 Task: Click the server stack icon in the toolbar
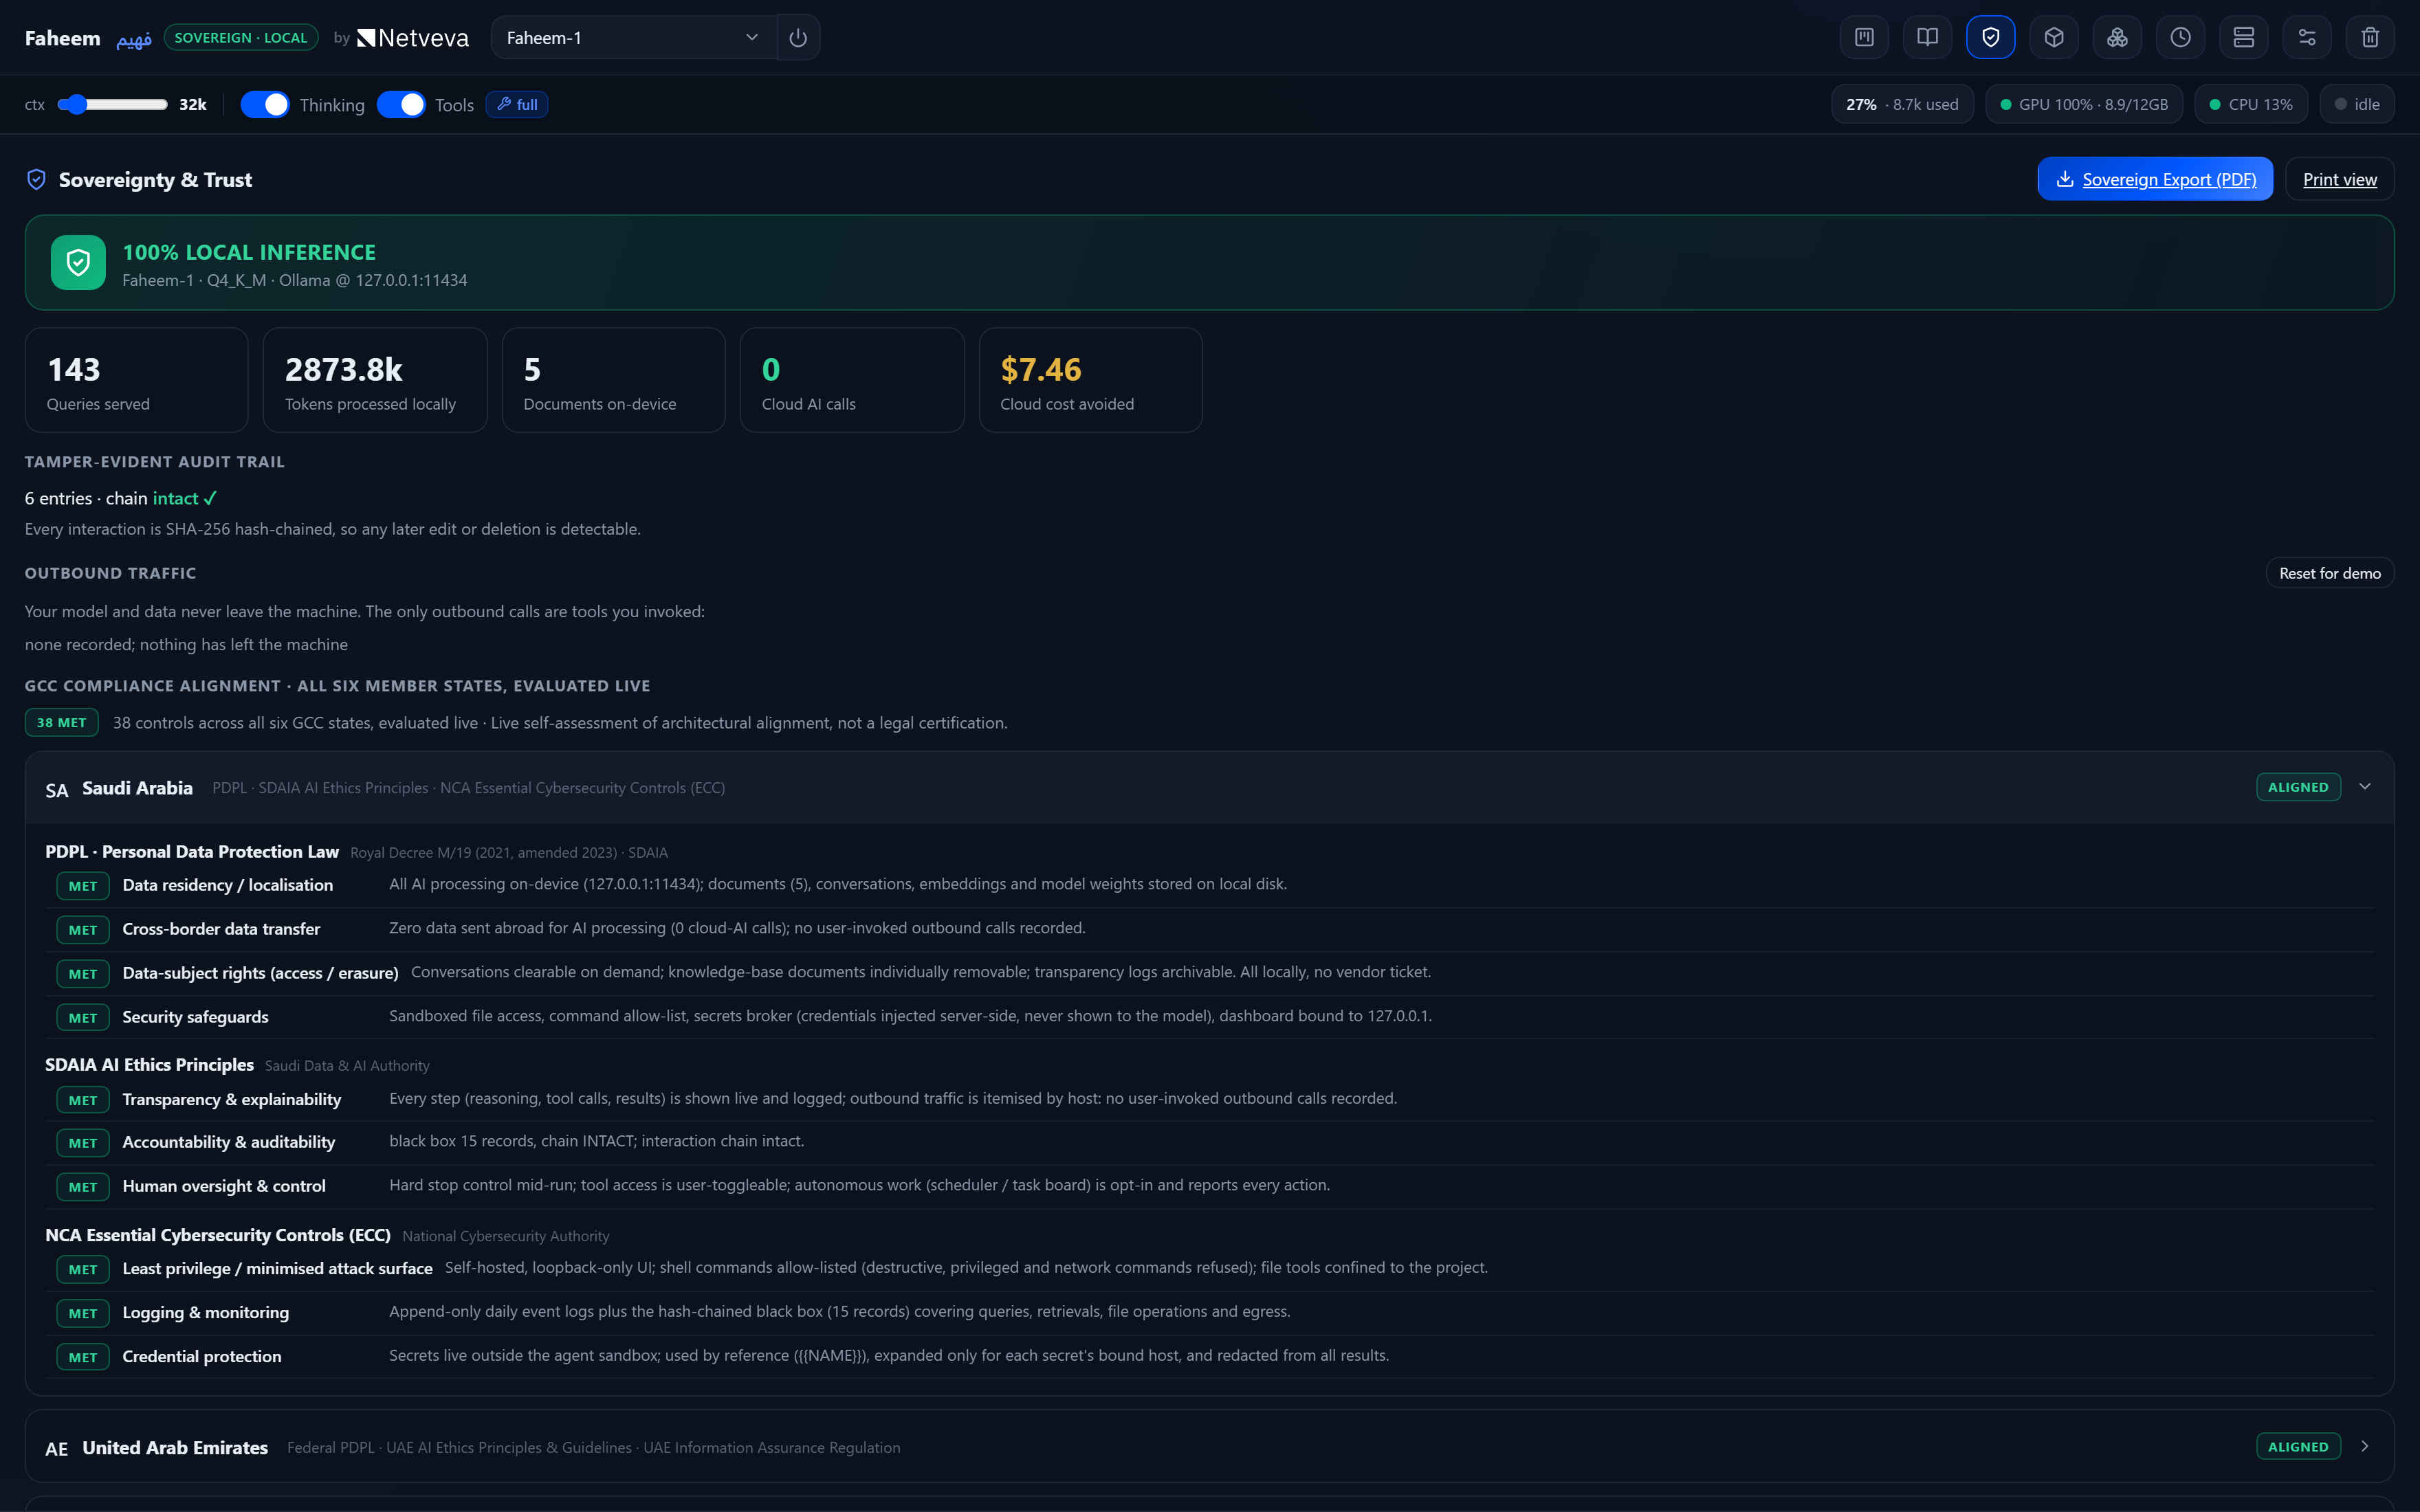point(2244,37)
